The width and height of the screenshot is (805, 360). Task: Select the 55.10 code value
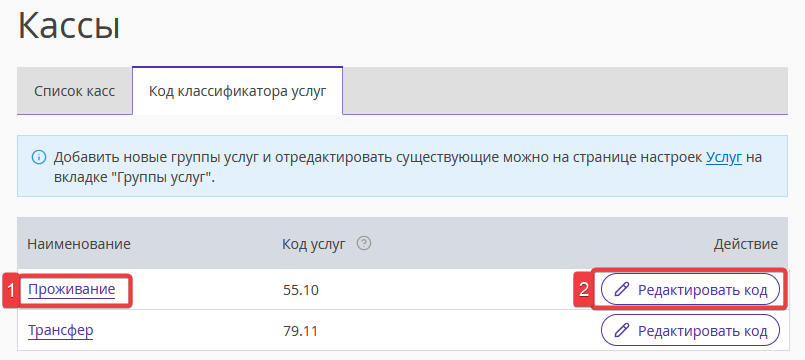pos(301,291)
